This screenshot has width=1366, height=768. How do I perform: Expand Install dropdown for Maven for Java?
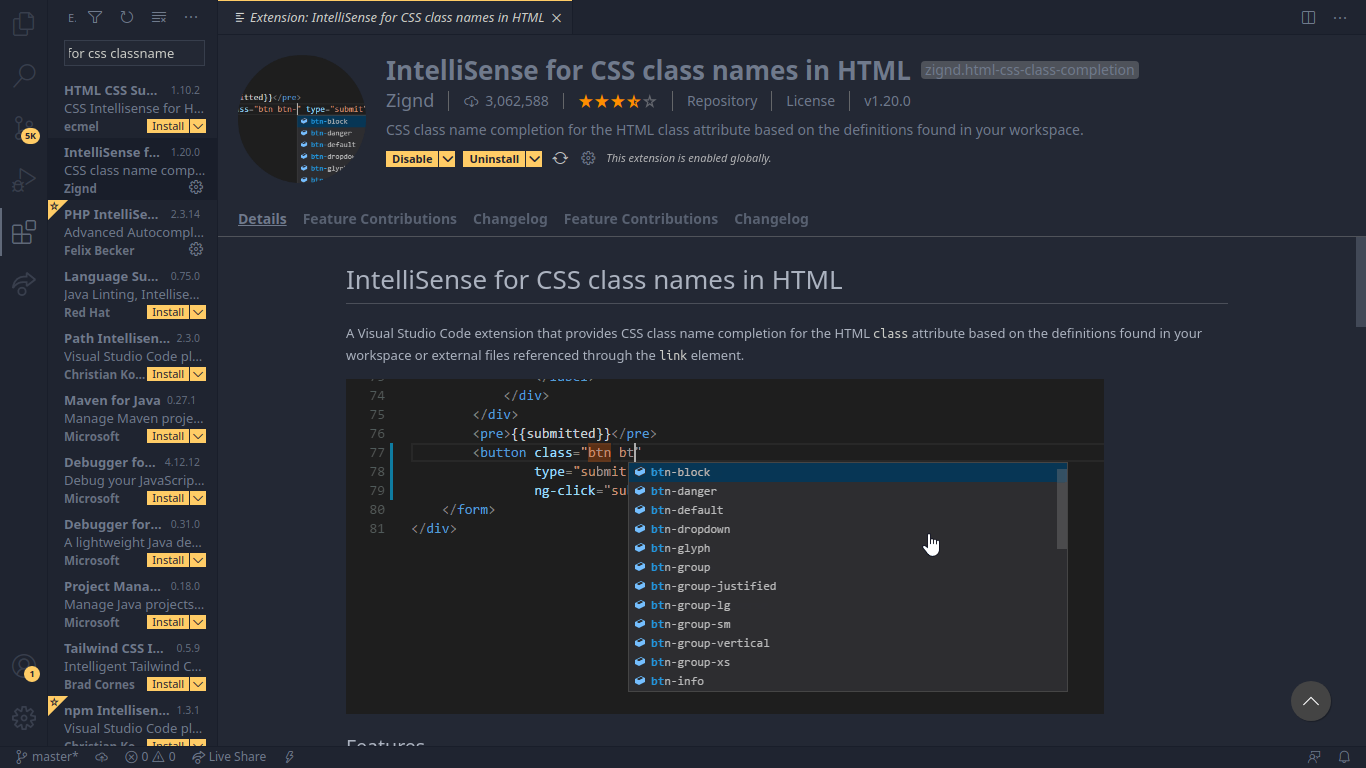click(x=198, y=436)
